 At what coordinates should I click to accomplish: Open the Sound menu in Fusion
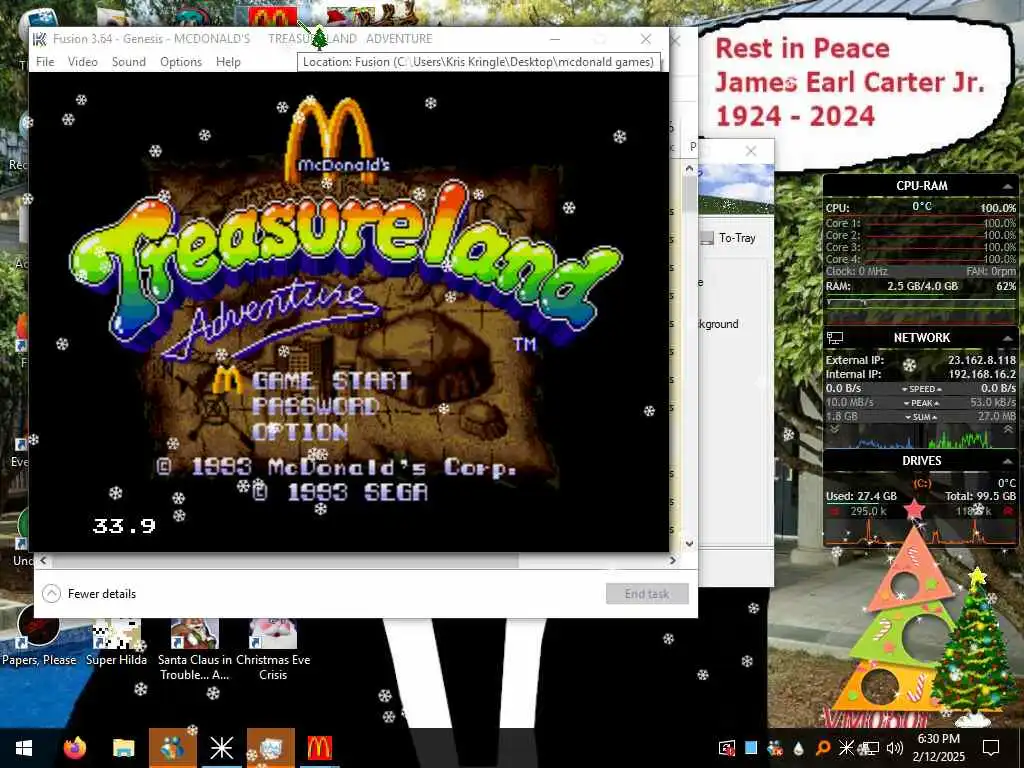(x=129, y=61)
